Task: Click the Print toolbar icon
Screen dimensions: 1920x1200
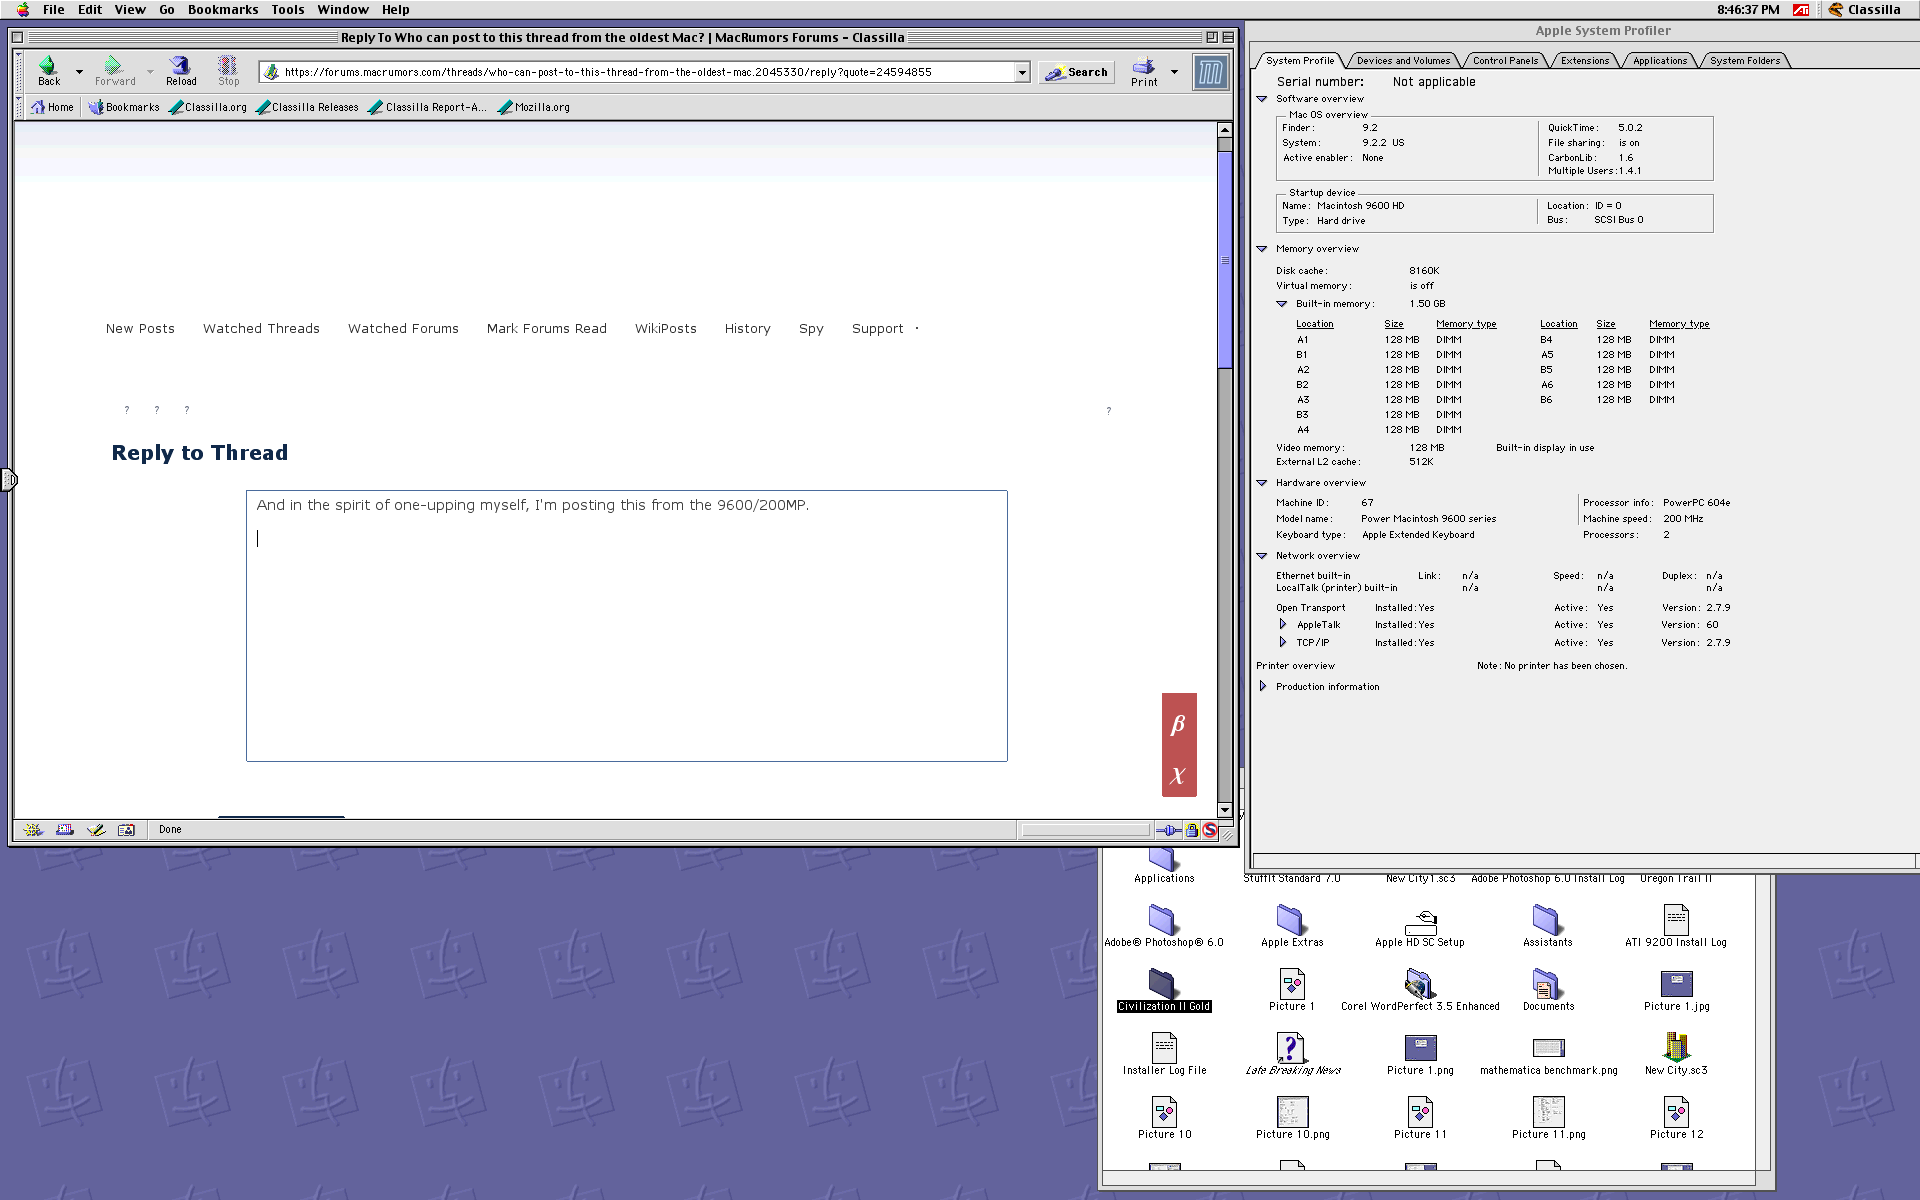Action: click(x=1143, y=67)
